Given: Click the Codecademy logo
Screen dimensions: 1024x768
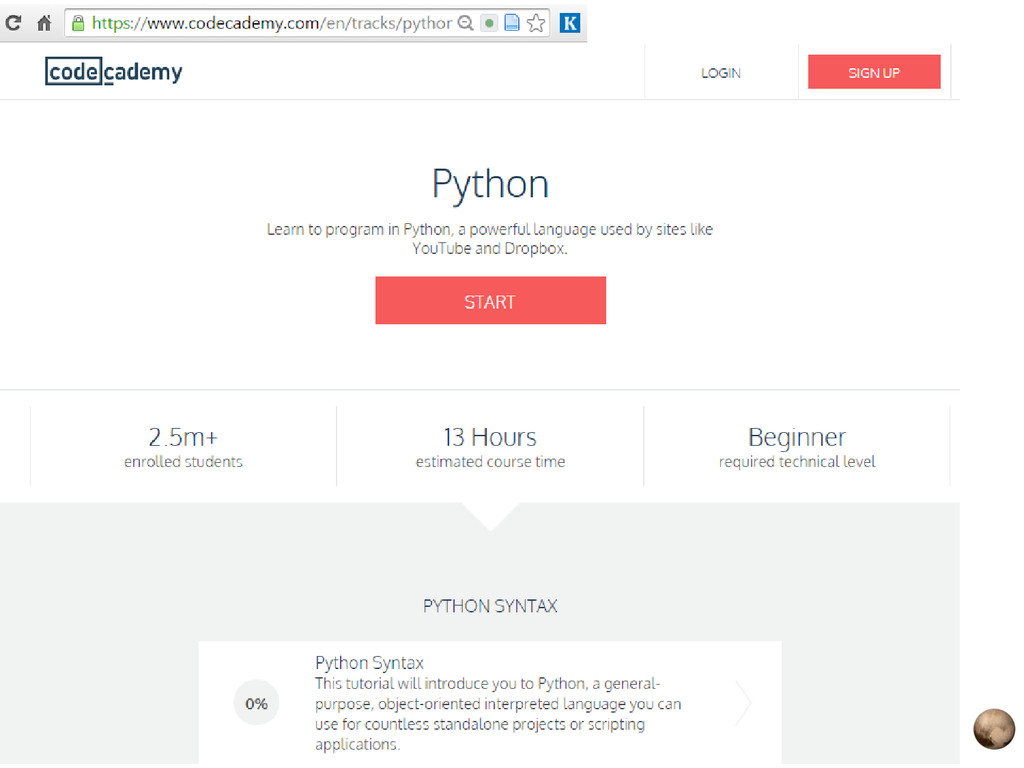Looking at the screenshot, I should tap(114, 71).
